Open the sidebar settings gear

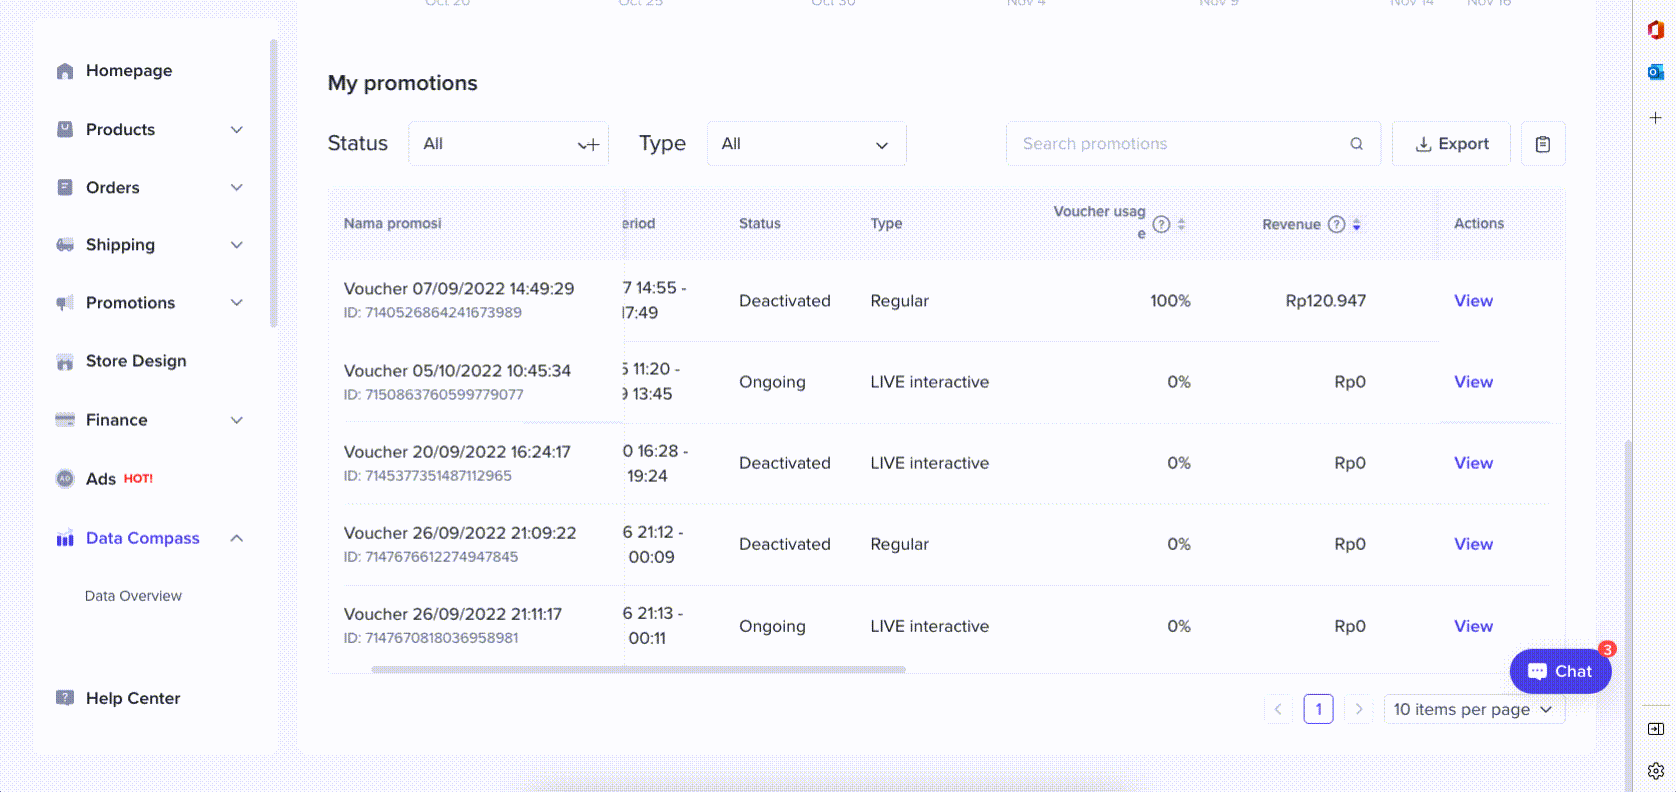click(1655, 771)
